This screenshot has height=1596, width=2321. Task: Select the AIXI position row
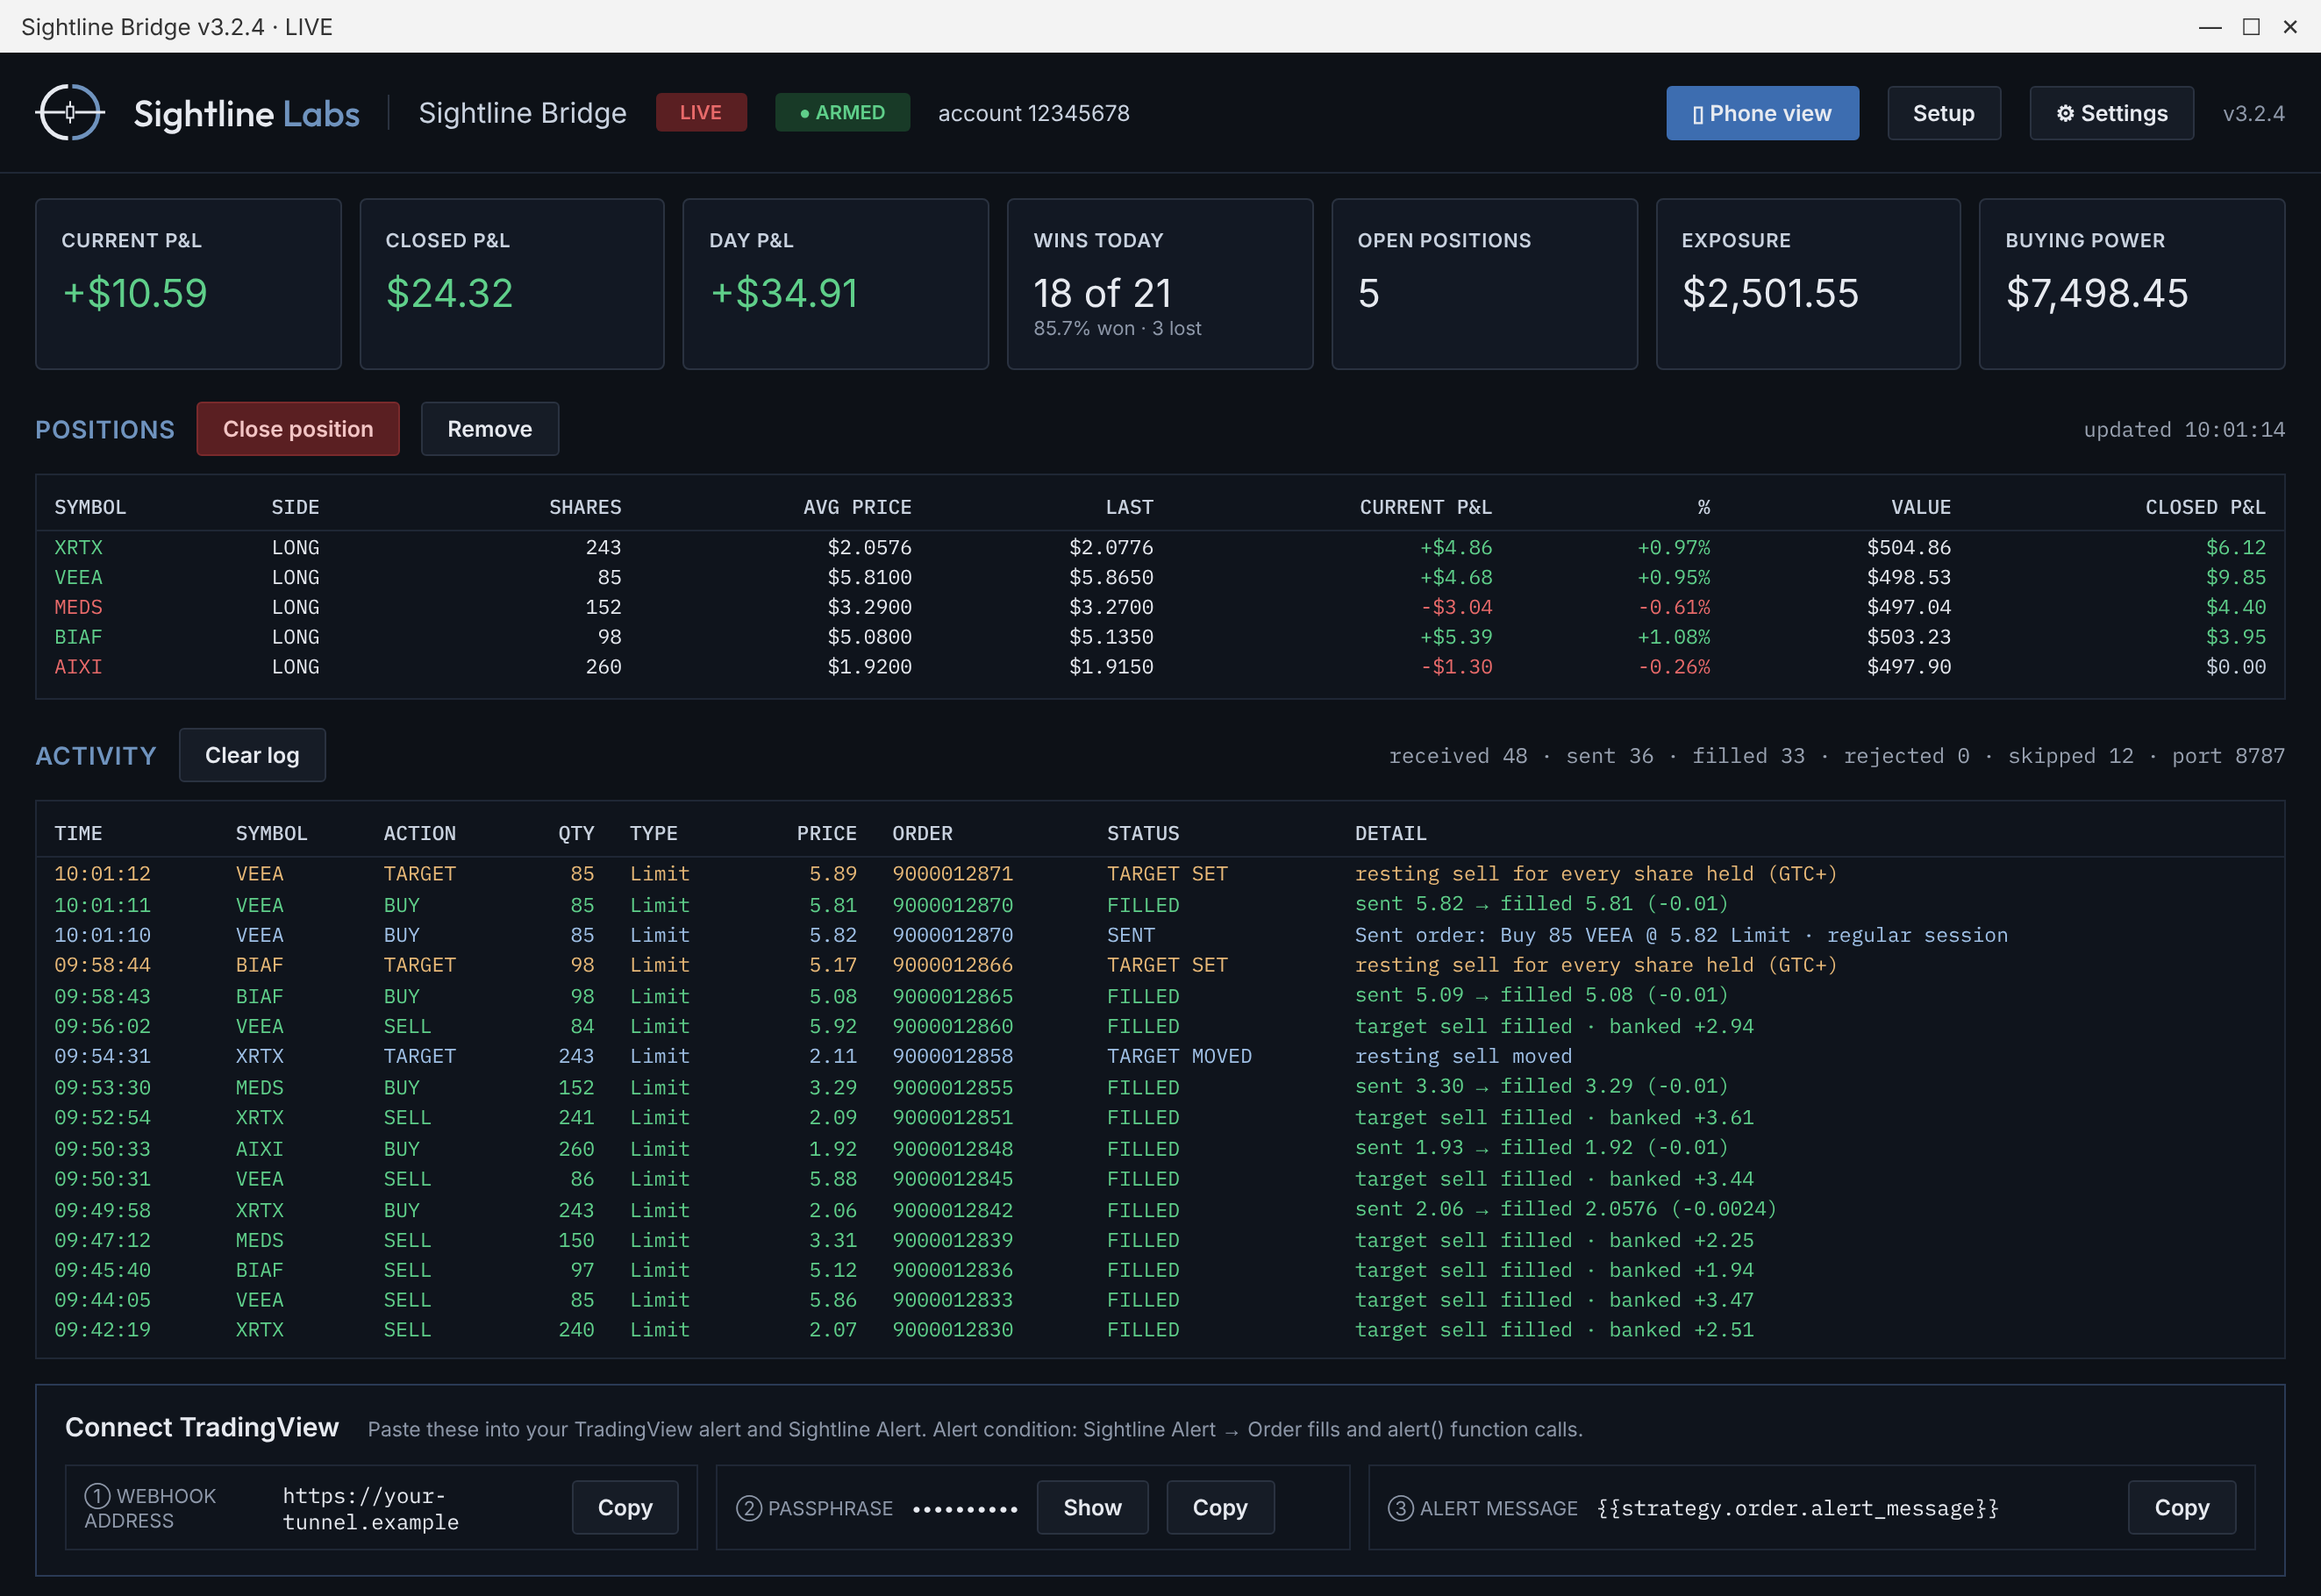[x=1160, y=666]
